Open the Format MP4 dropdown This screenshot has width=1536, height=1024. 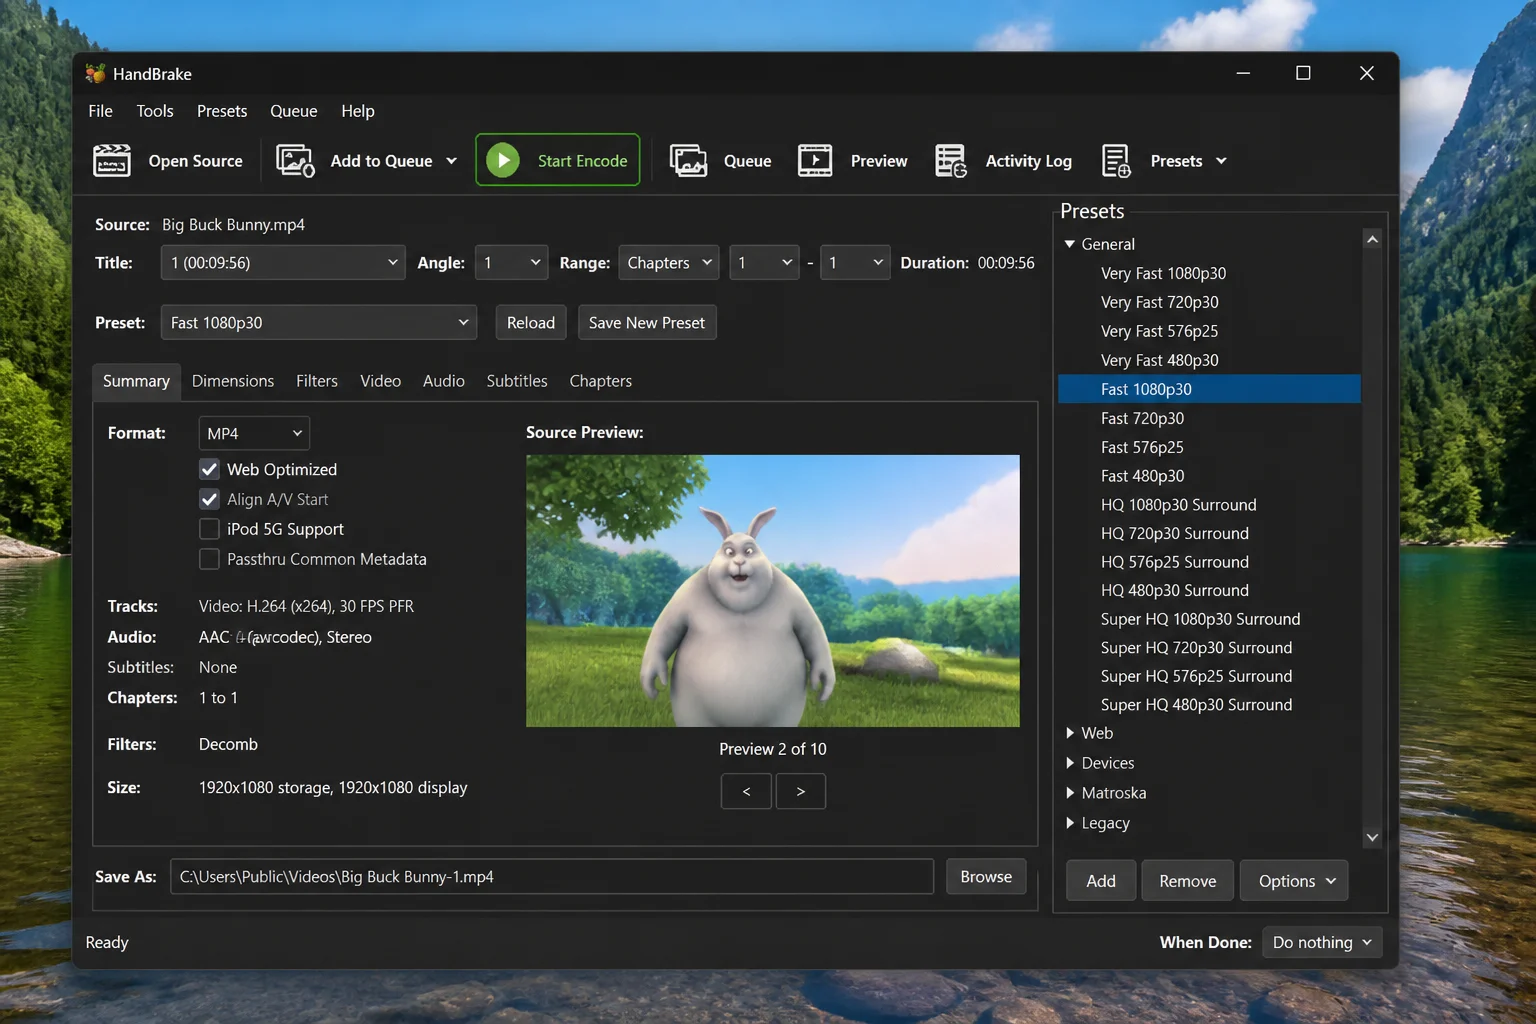(x=254, y=433)
